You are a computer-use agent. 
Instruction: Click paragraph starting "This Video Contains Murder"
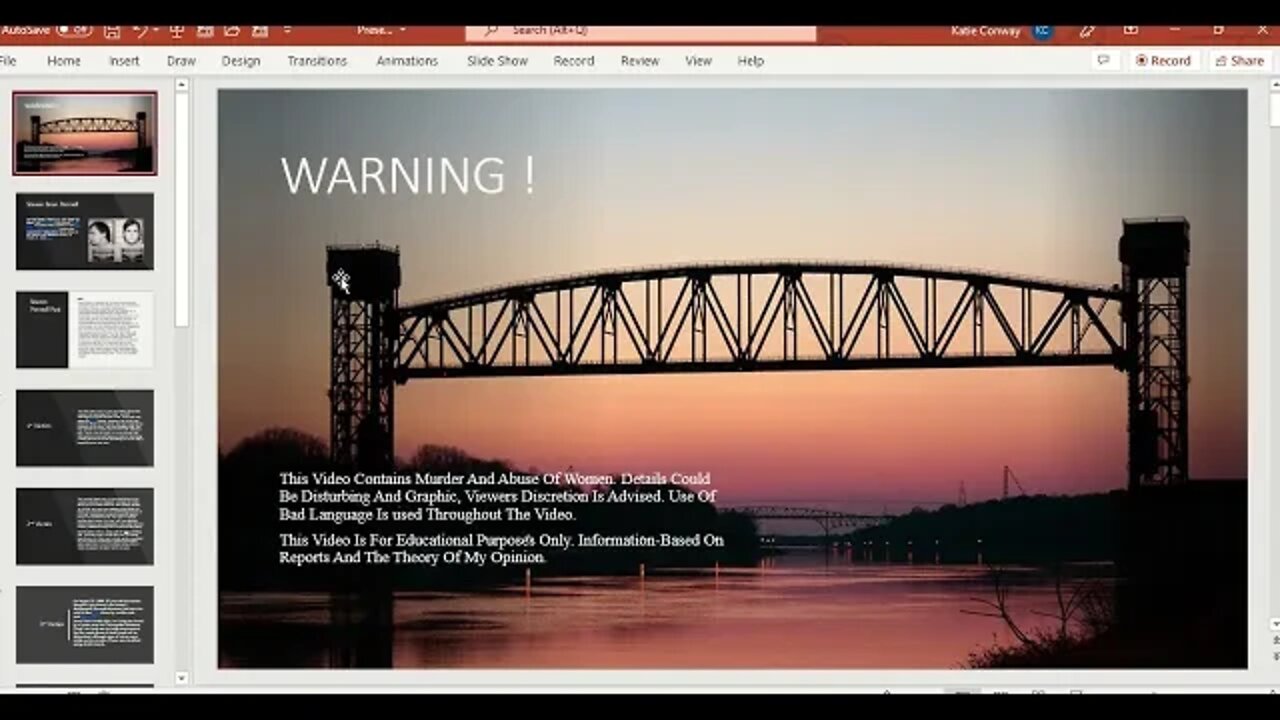498,497
